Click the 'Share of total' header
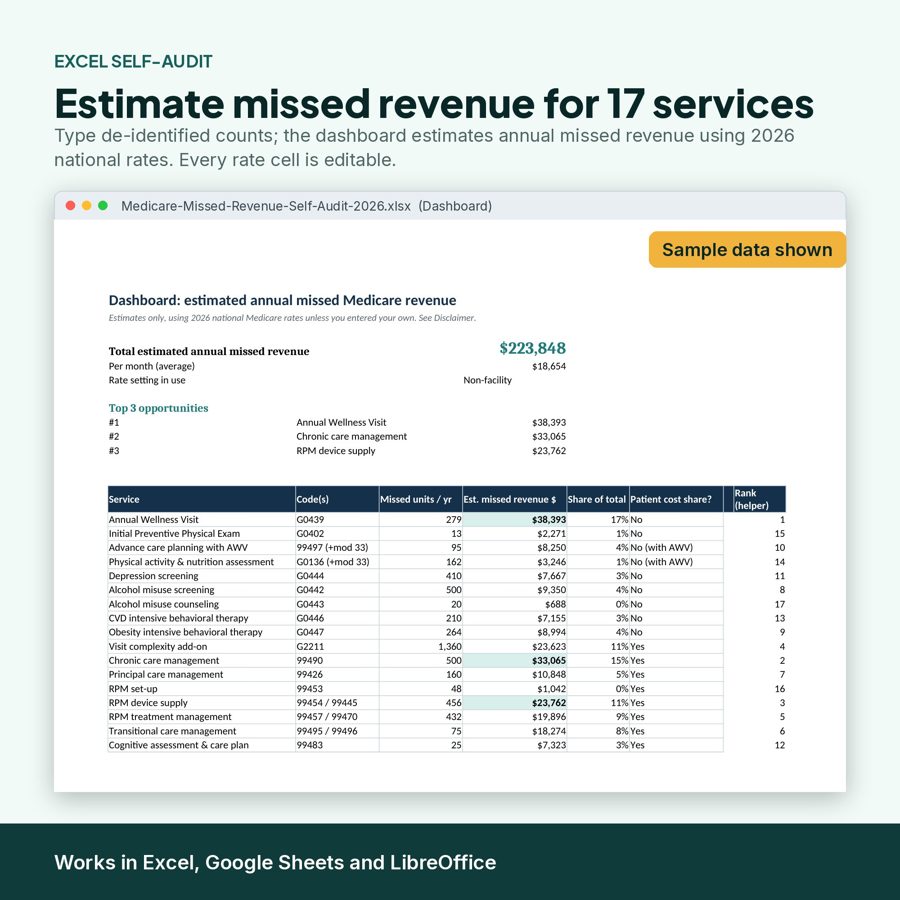The height and width of the screenshot is (900, 900). (598, 499)
